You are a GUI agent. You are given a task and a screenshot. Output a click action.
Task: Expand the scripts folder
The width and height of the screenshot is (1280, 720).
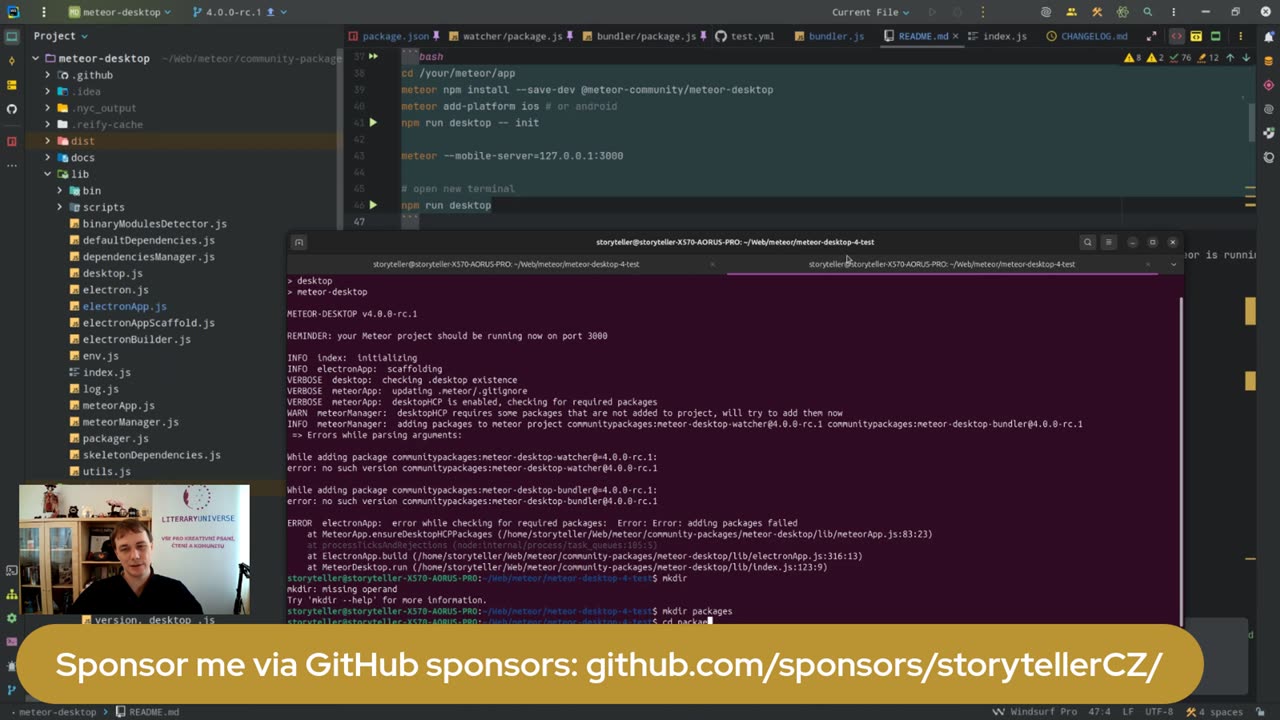[x=59, y=207]
